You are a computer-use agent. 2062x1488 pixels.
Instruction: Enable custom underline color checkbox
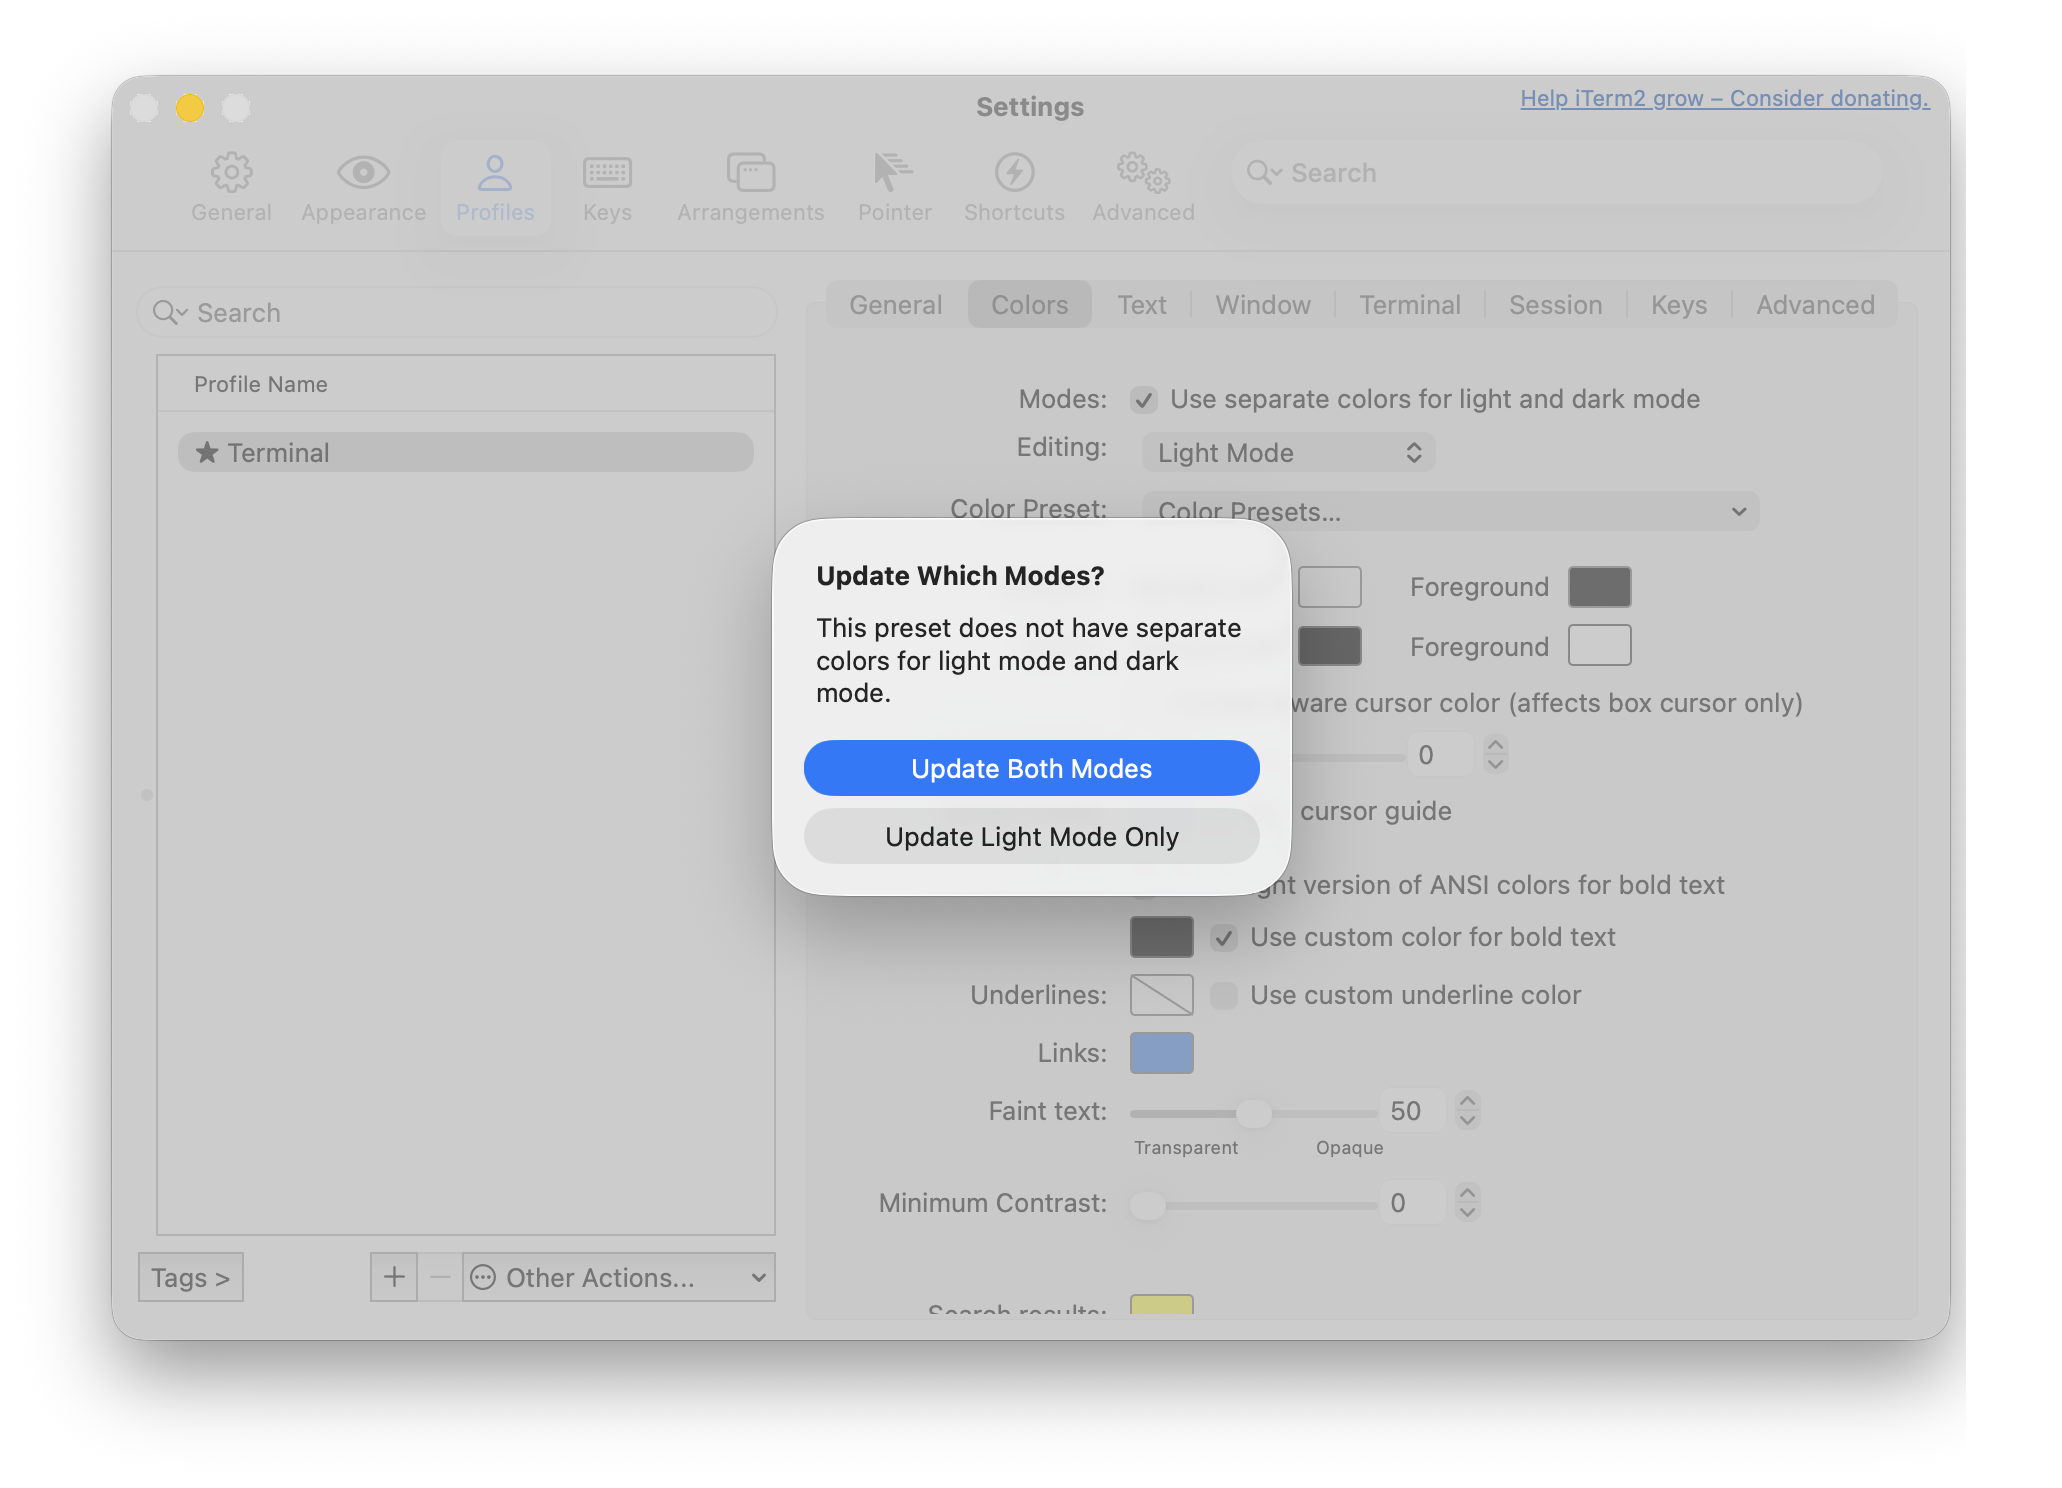(1224, 996)
